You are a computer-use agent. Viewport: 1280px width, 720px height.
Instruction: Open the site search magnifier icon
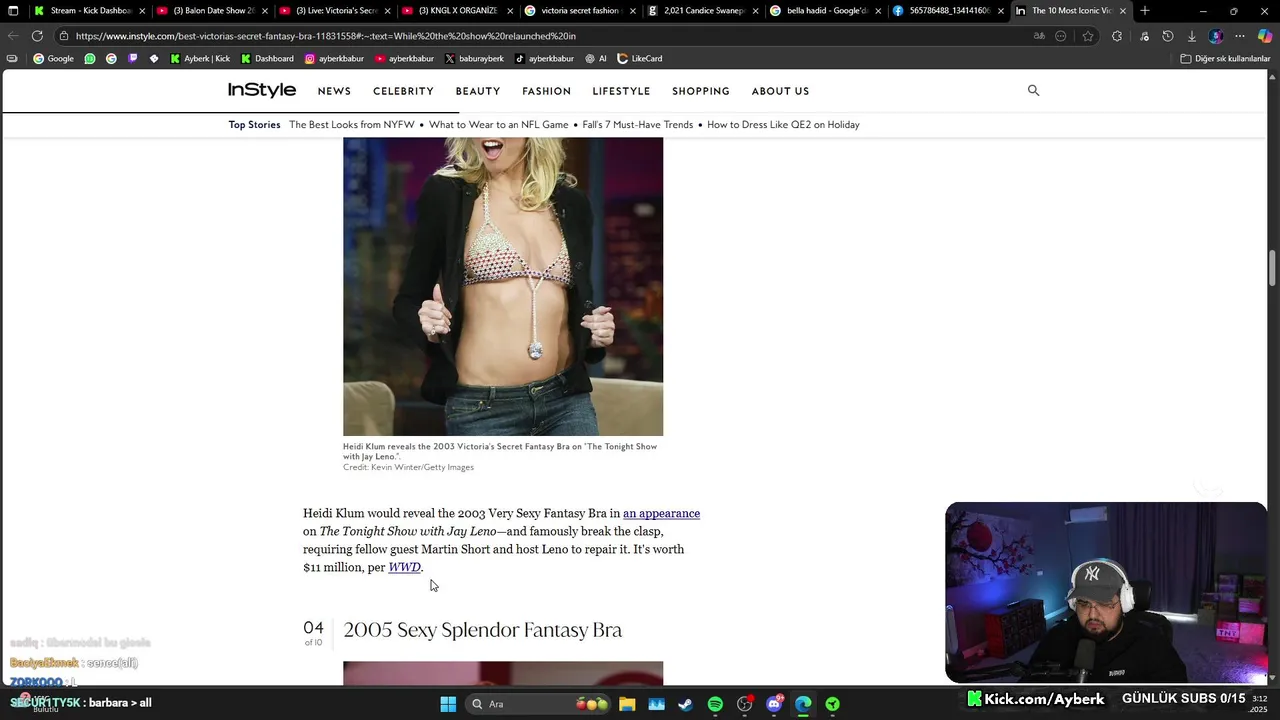pyautogui.click(x=1033, y=90)
